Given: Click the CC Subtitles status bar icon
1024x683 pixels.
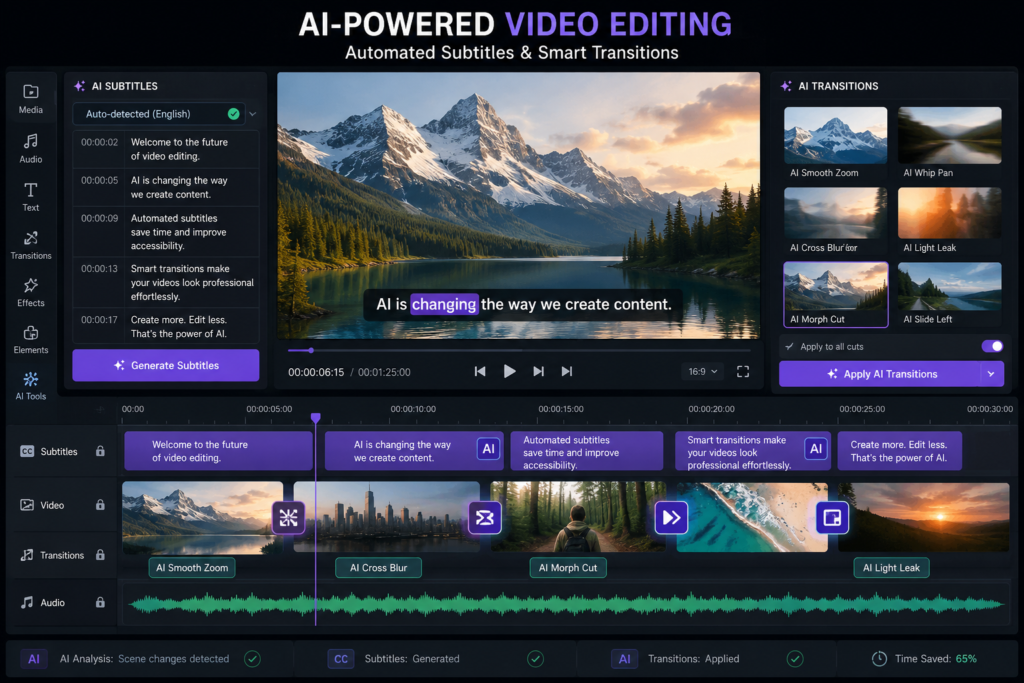Looking at the screenshot, I should 341,659.
